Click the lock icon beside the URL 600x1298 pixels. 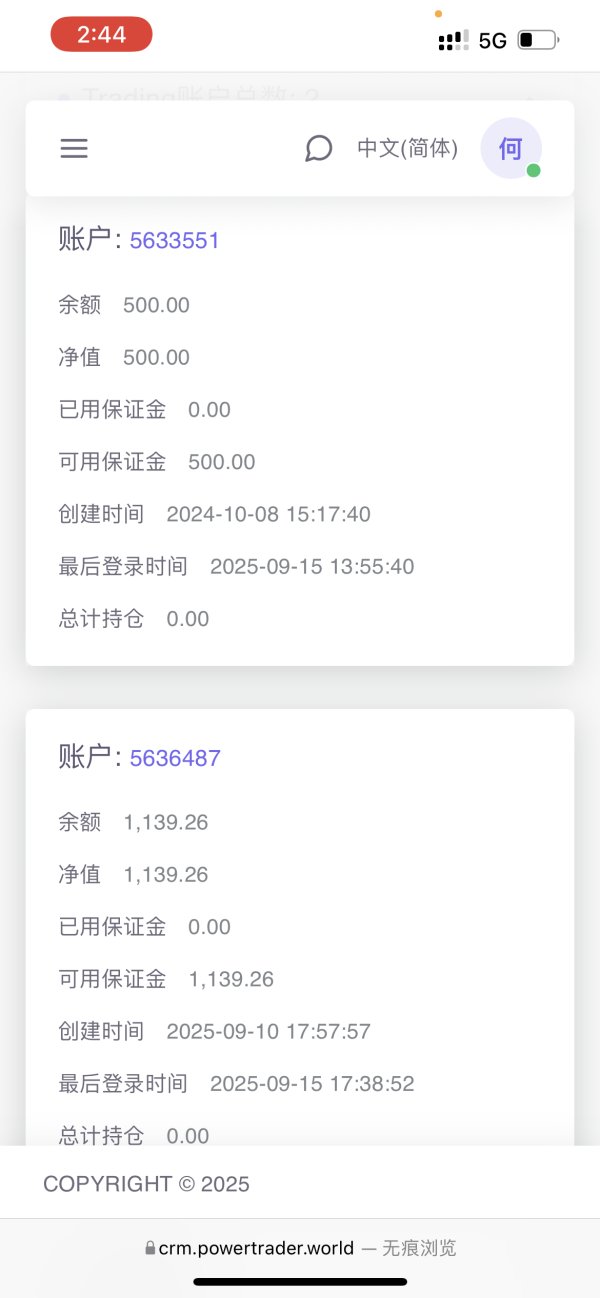click(150, 1248)
